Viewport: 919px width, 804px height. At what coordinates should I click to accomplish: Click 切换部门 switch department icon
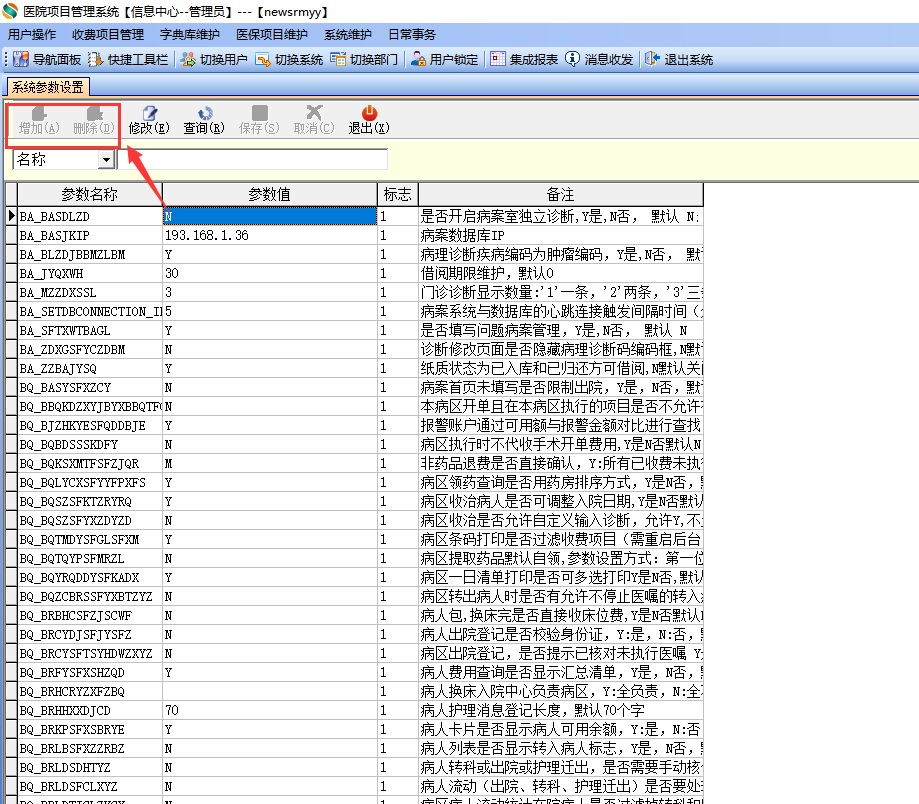(x=364, y=59)
